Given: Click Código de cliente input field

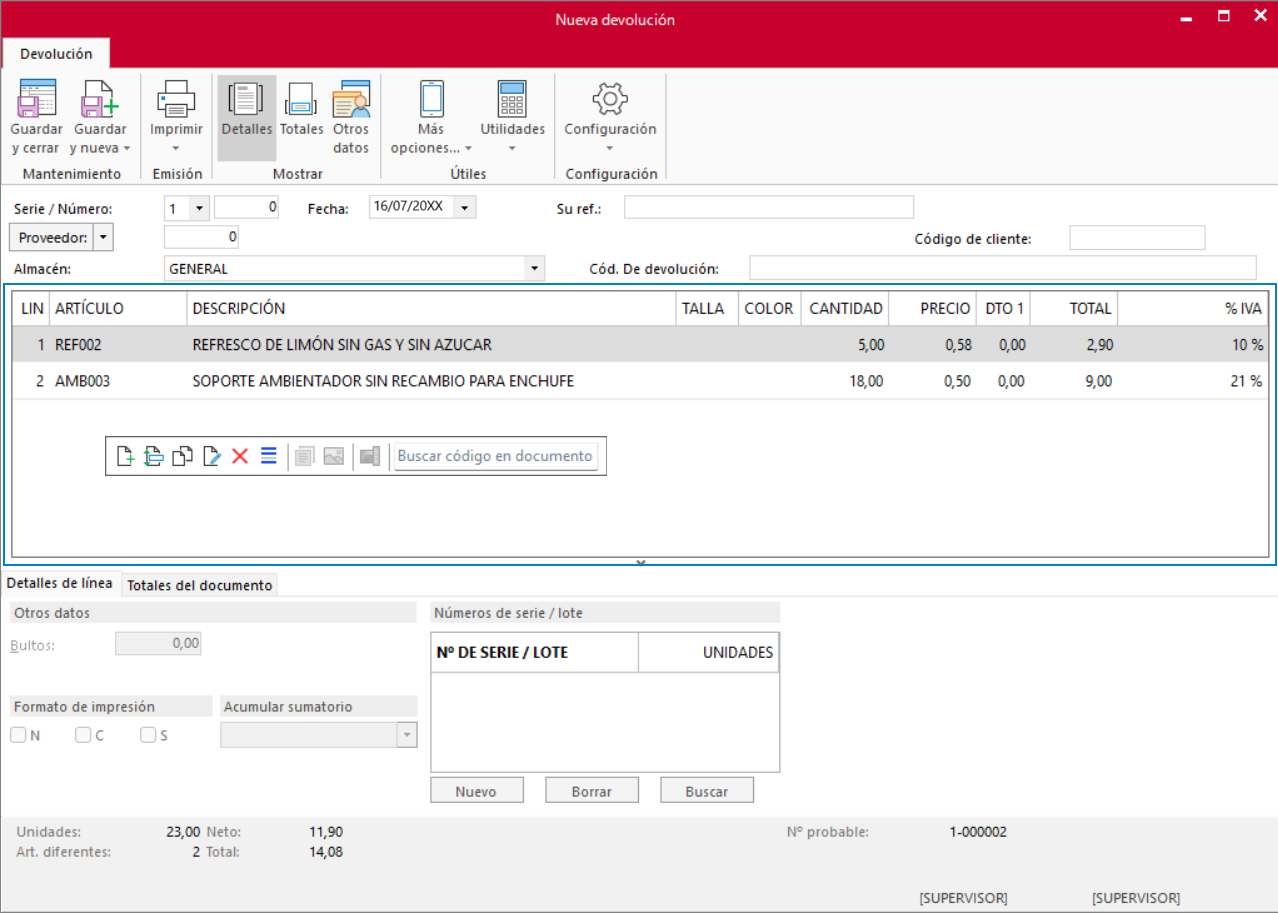Looking at the screenshot, I should [1137, 238].
